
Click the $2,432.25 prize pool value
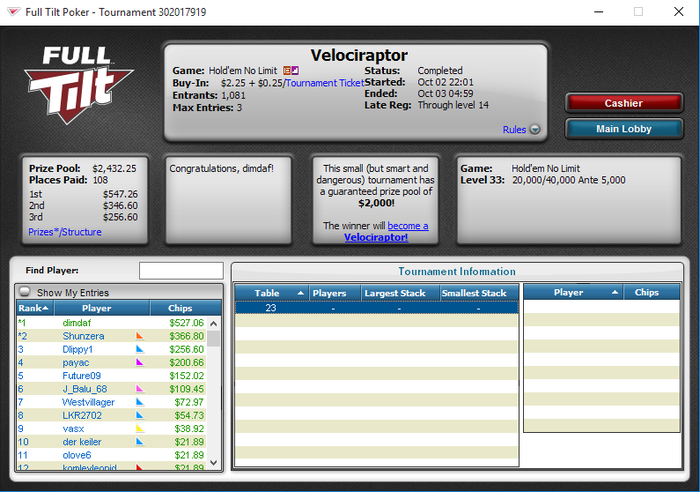pos(114,168)
